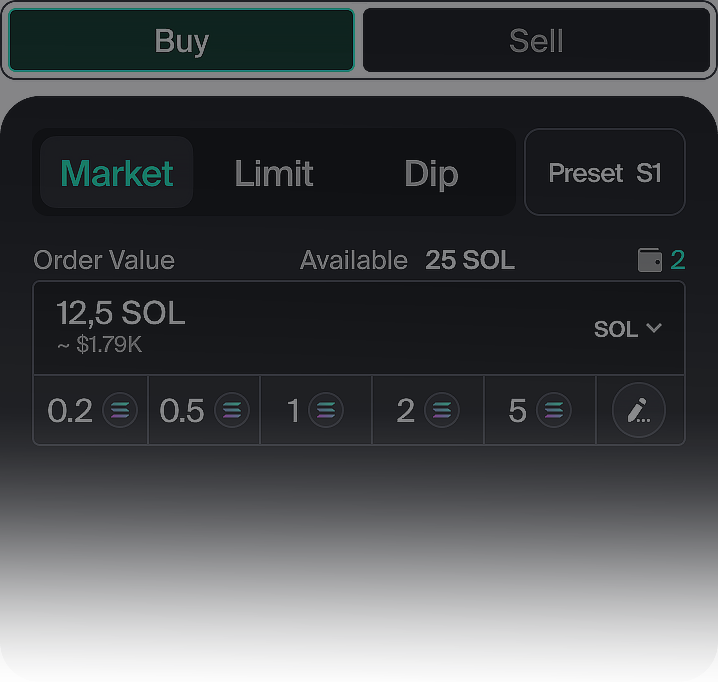Click the wallet icon above the order field
Viewport: 718px width, 682px height.
tap(650, 261)
